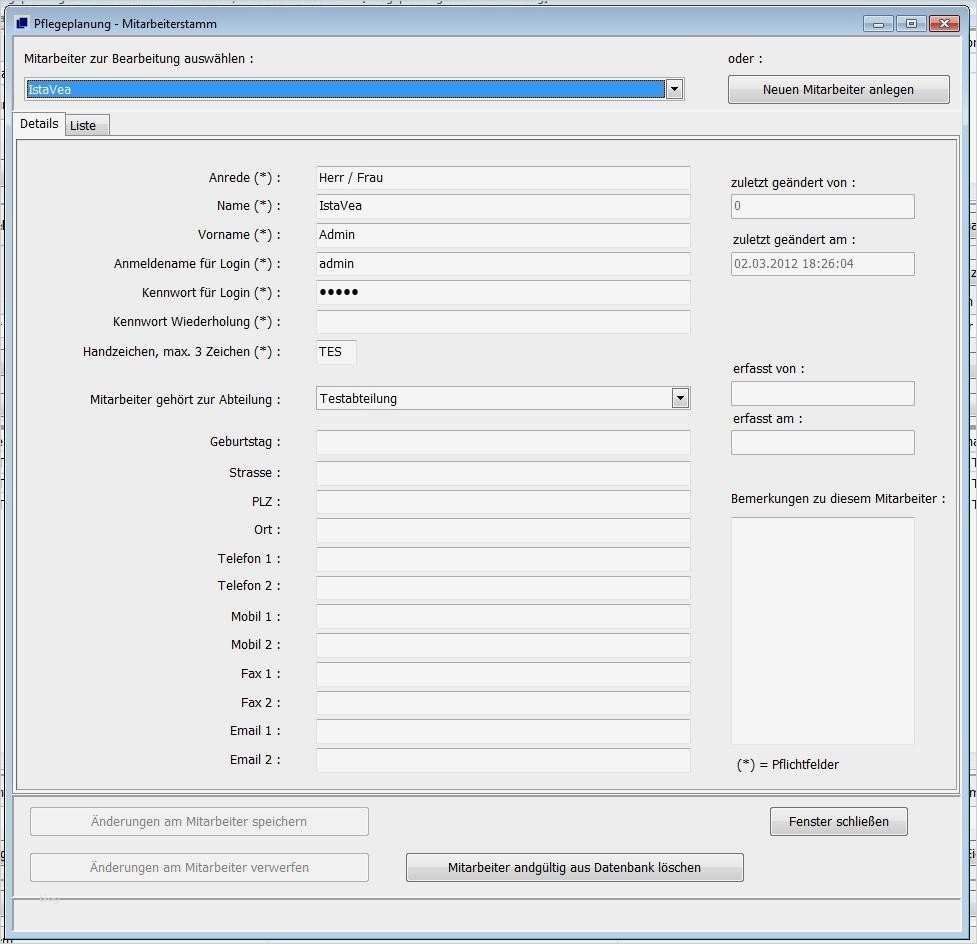
Task: Click Neuen Mitarbeiter anlegen button
Action: [x=838, y=89]
